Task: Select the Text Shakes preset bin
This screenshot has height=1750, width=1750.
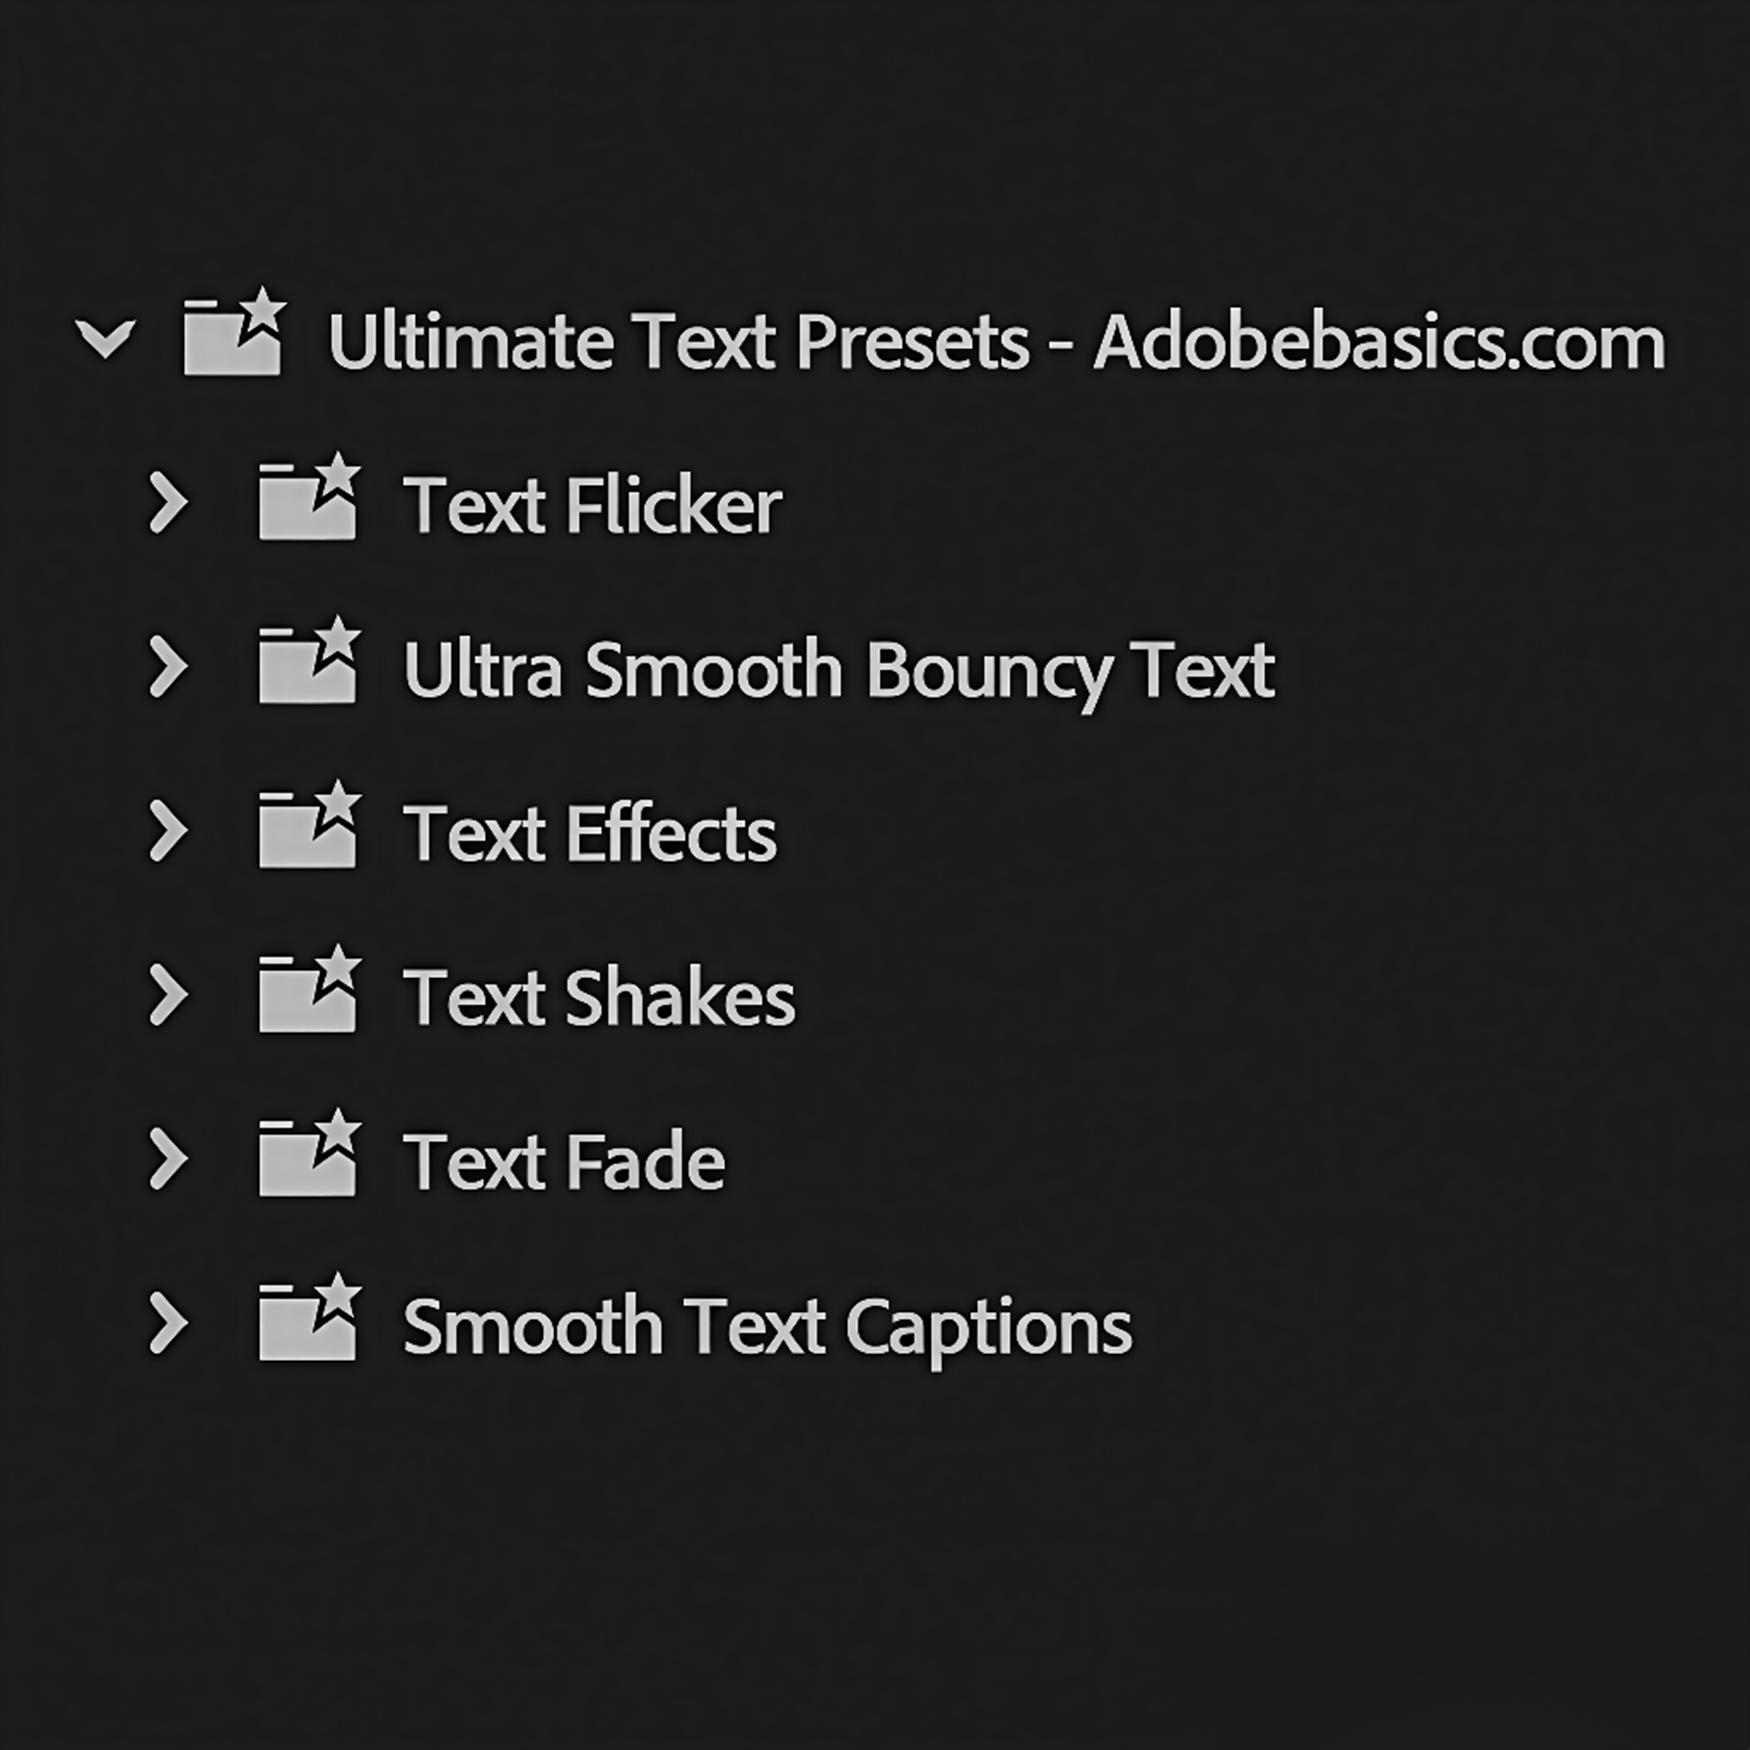Action: pyautogui.click(x=600, y=995)
